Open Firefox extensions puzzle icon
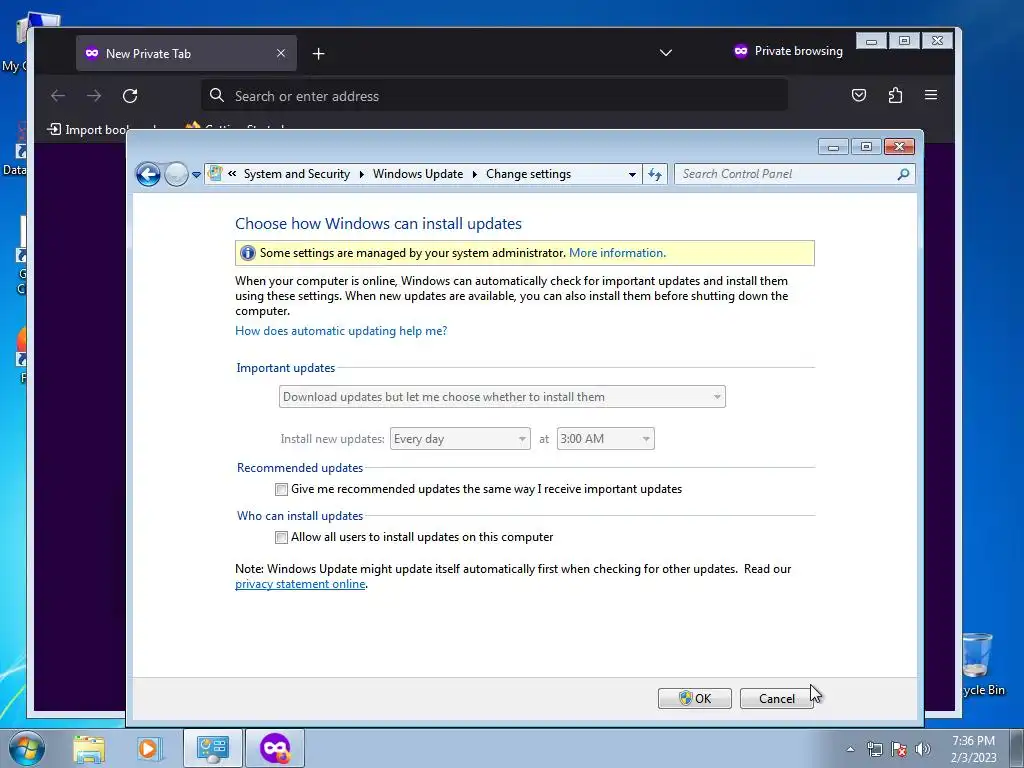The width and height of the screenshot is (1024, 768). pos(895,95)
